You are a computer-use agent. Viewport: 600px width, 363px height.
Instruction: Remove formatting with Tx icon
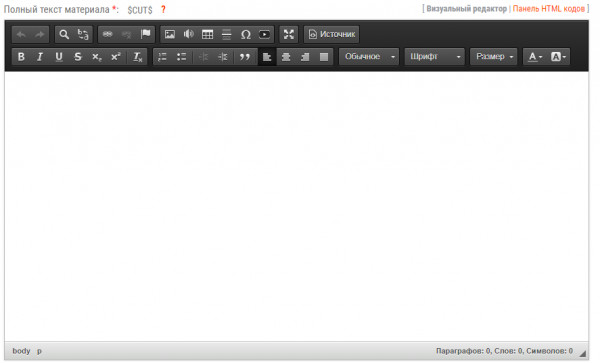(x=137, y=57)
